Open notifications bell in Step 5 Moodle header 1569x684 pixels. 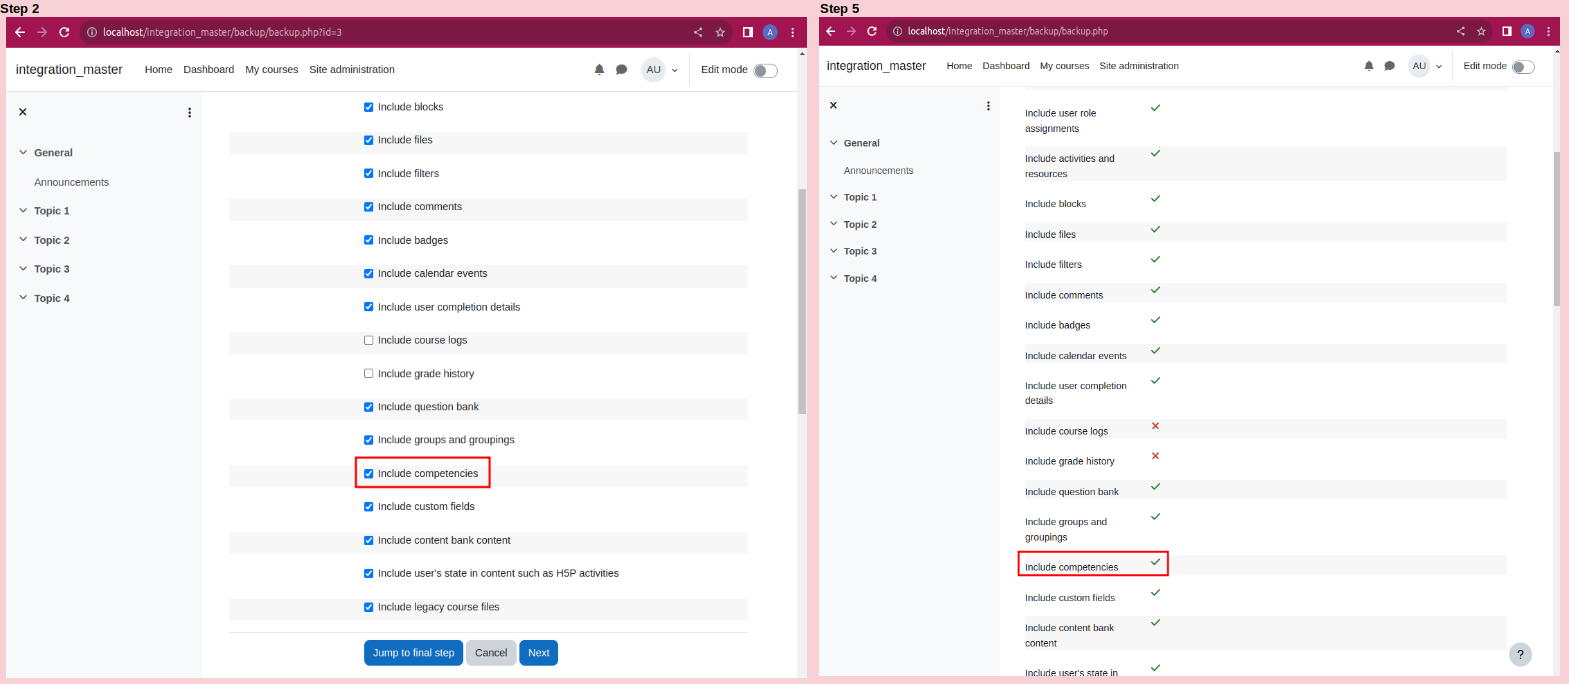click(1369, 66)
